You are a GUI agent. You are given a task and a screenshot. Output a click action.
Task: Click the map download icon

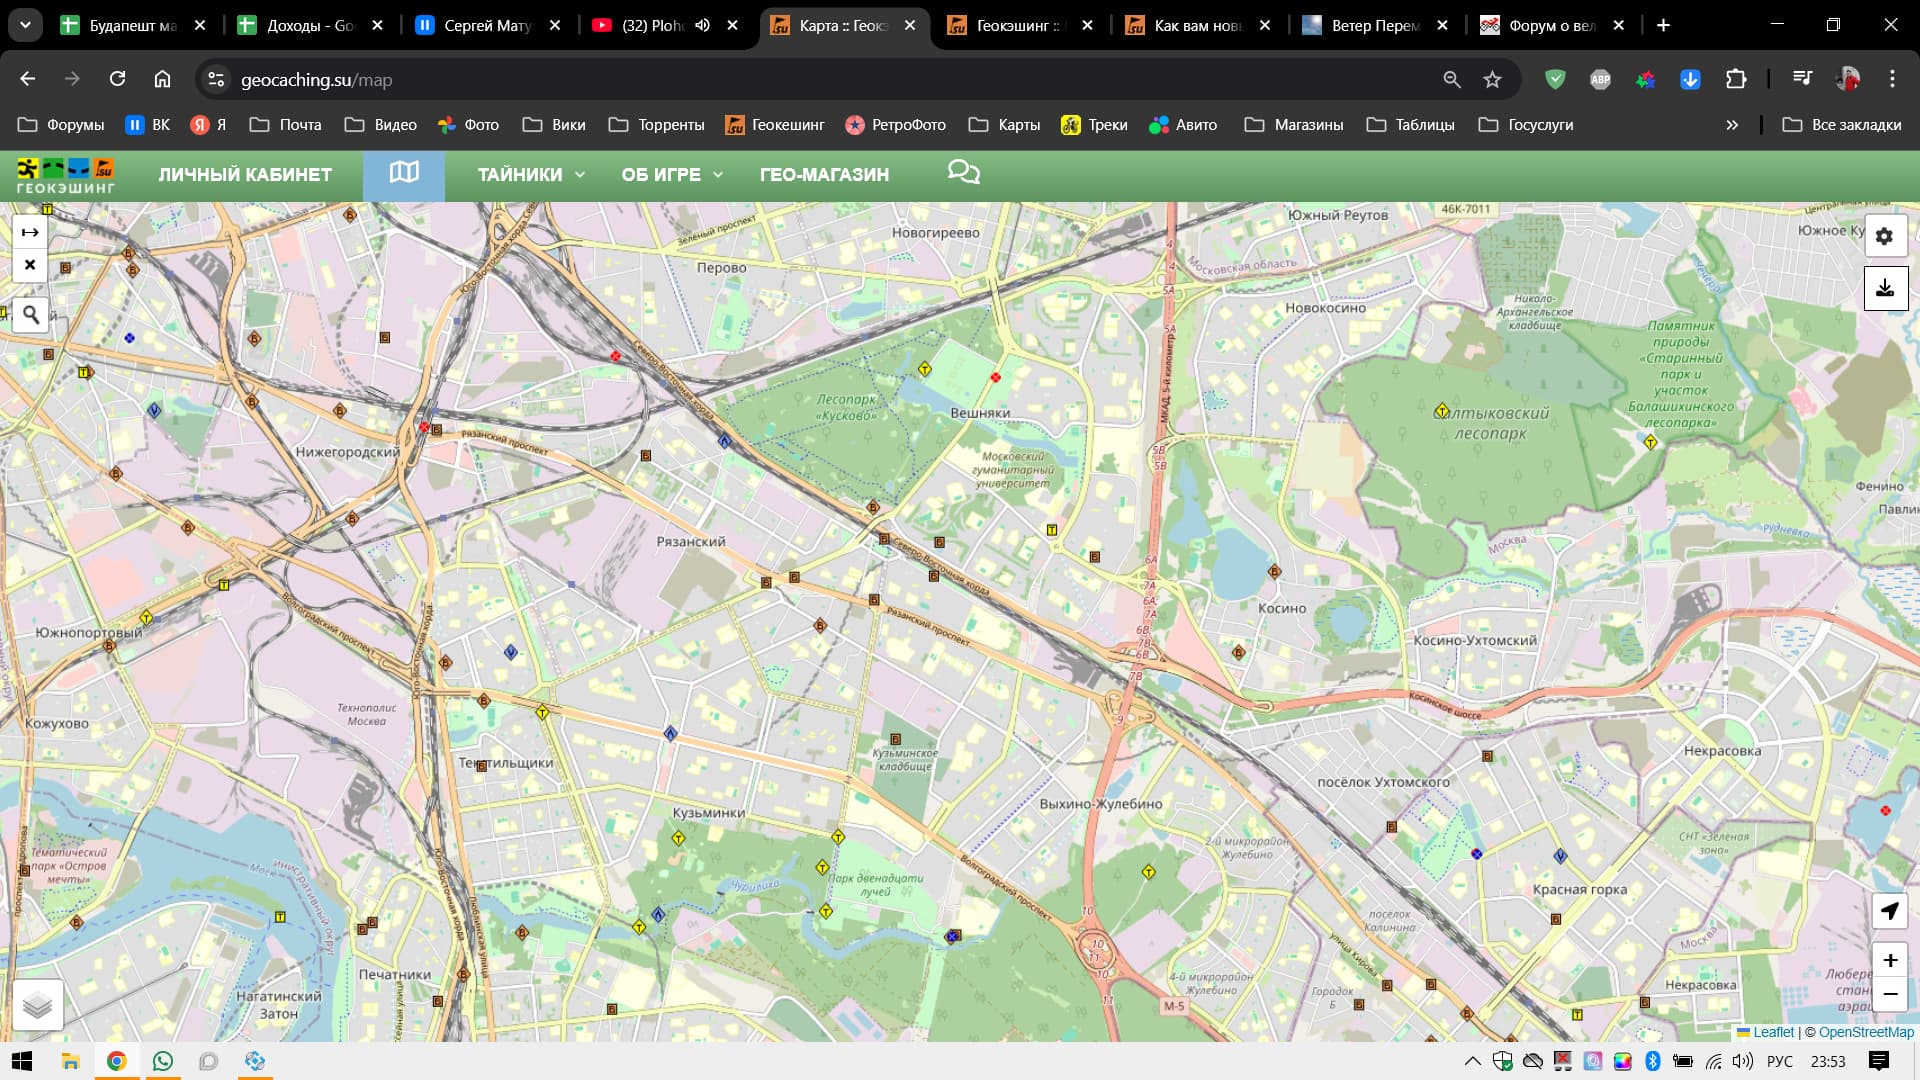point(1884,288)
